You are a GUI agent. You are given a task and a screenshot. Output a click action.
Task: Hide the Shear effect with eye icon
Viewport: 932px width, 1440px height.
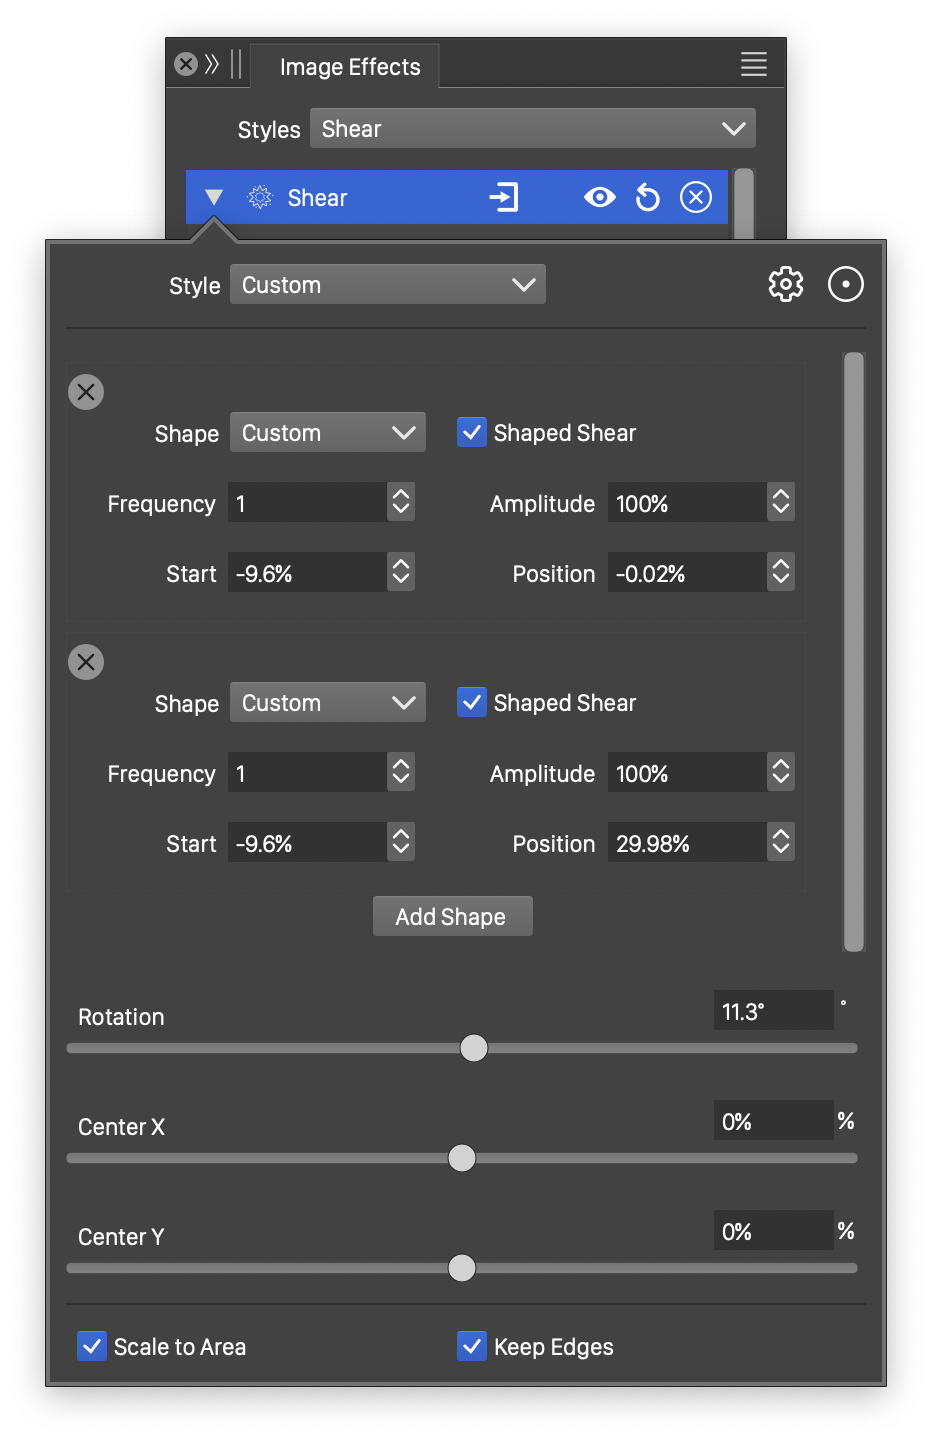600,197
